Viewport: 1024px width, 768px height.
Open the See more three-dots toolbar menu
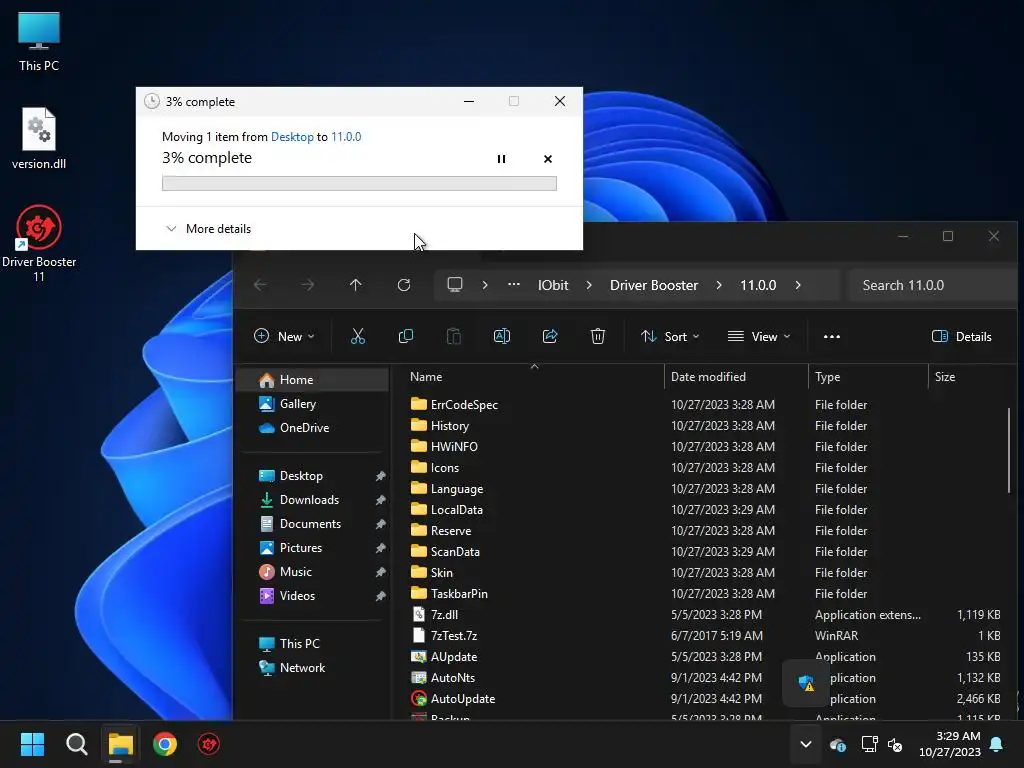click(831, 336)
